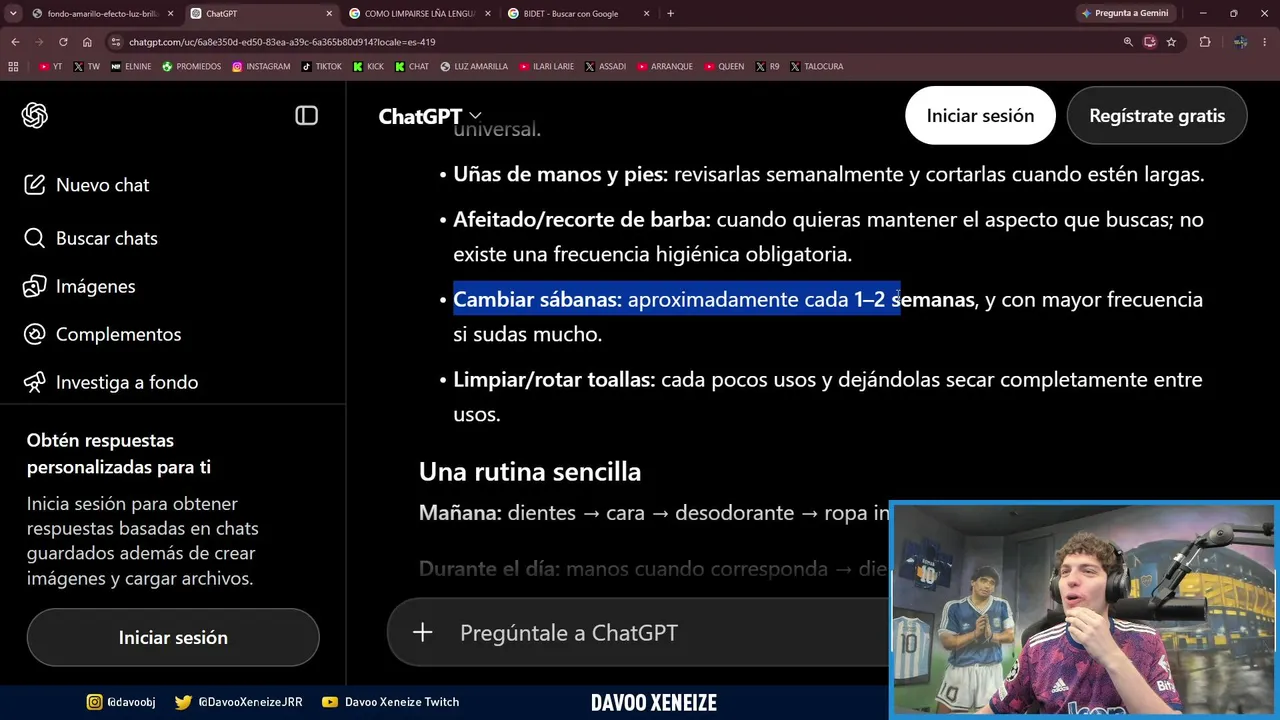Open the LUZ AMARILLA bookmark
This screenshot has width=1280, height=720.
tap(473, 67)
